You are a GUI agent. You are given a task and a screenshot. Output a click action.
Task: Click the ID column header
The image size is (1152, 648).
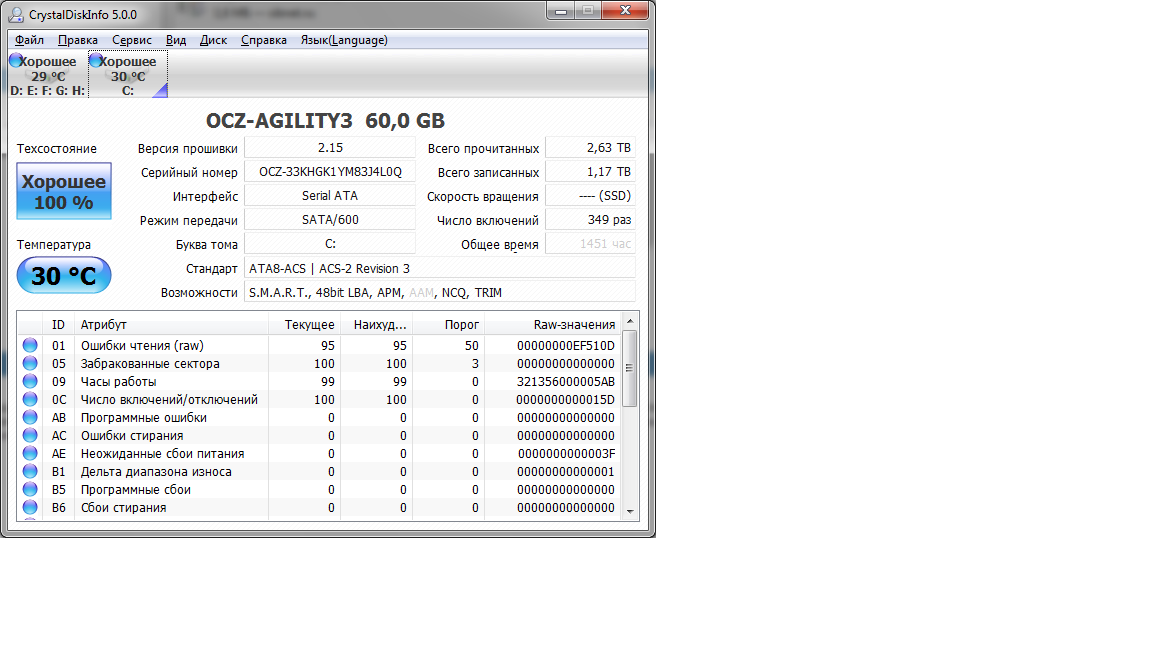[59, 324]
